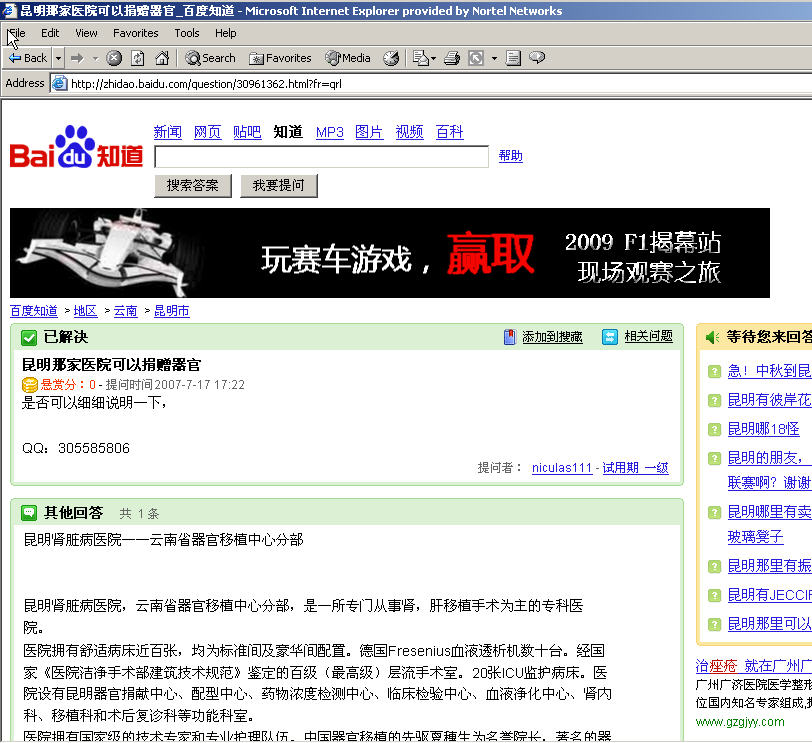Click the 我要提问 button
812x743 pixels.
click(x=279, y=185)
